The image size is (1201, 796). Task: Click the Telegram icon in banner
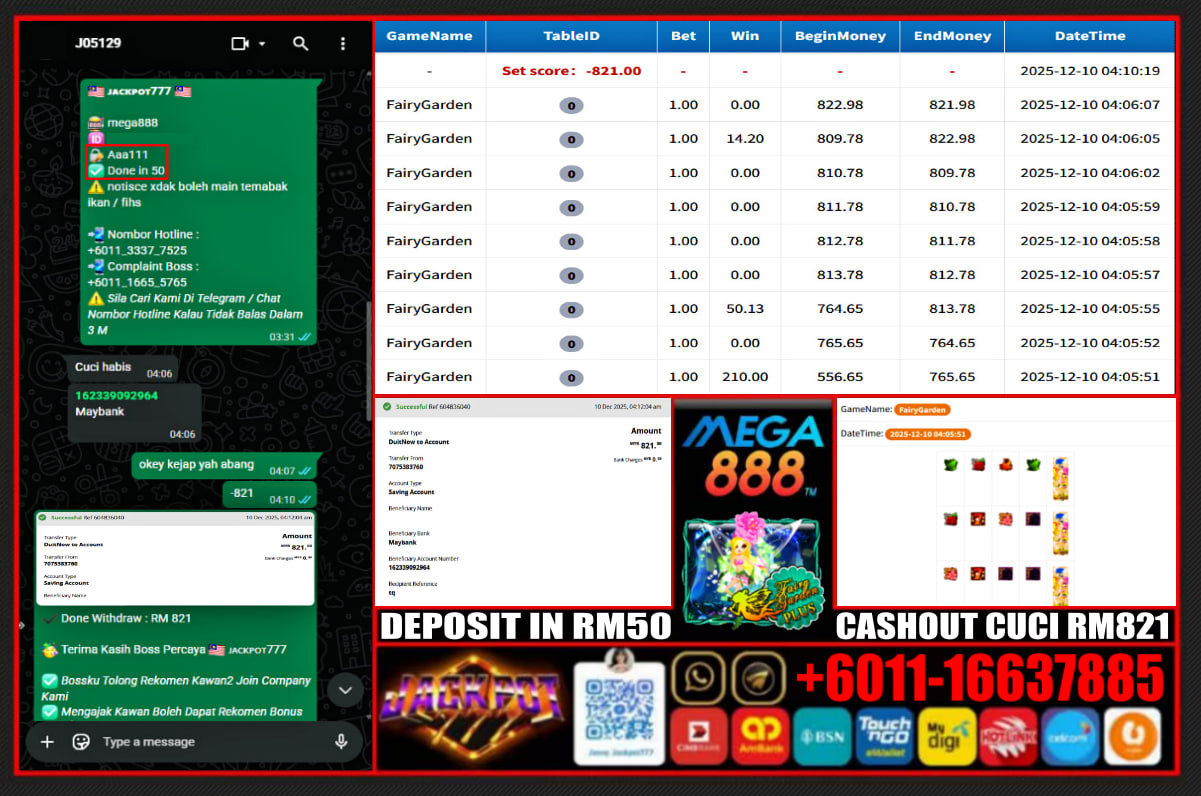point(758,678)
